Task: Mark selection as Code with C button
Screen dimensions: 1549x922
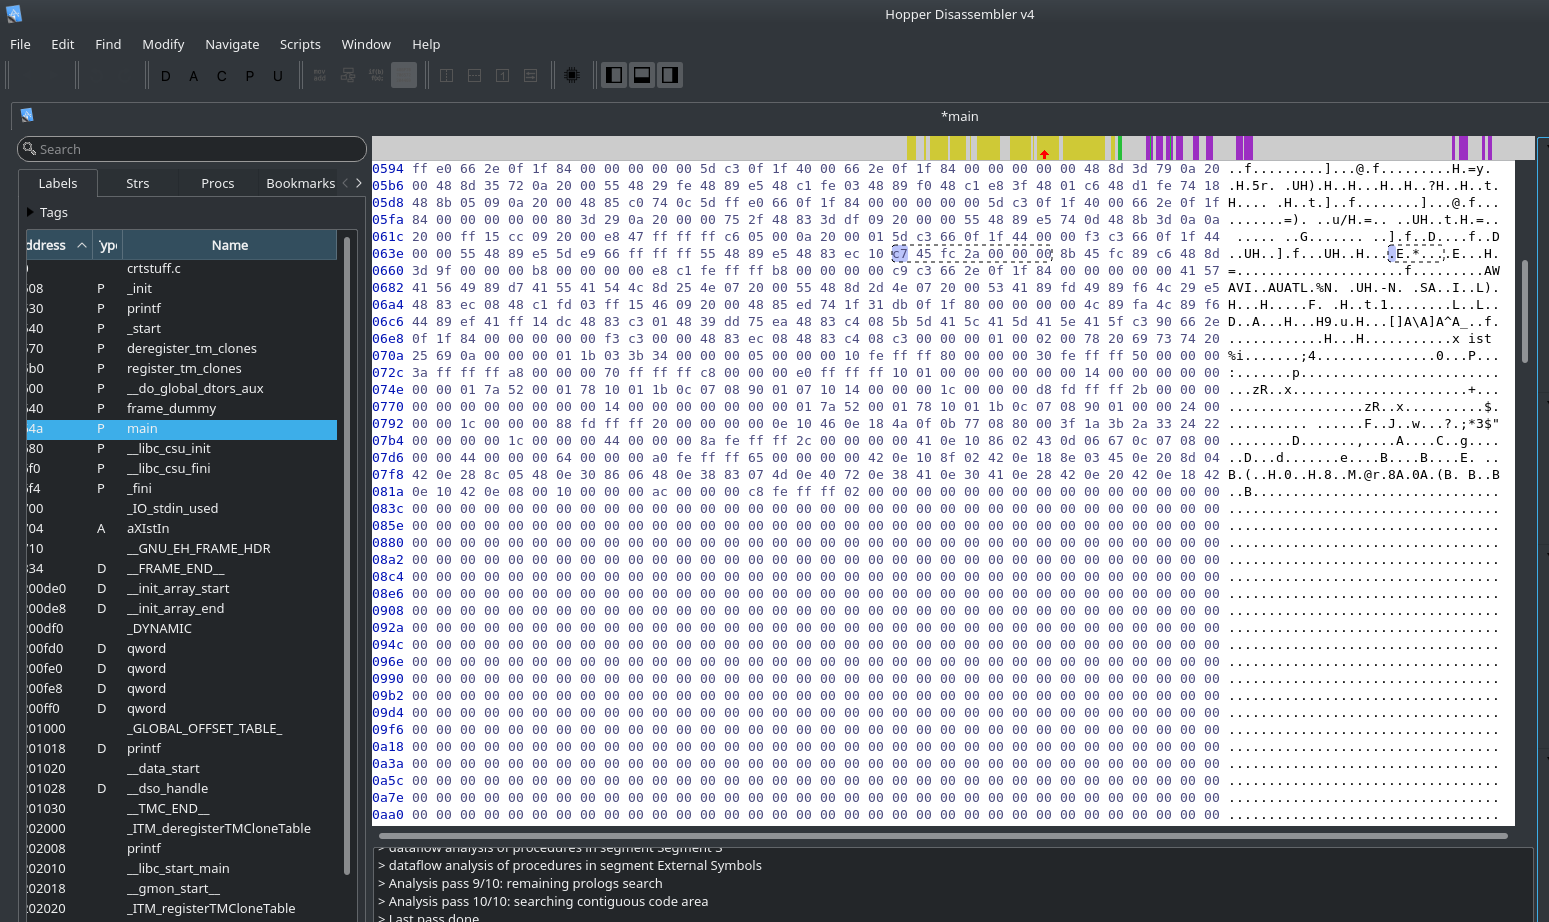Action: pyautogui.click(x=221, y=76)
